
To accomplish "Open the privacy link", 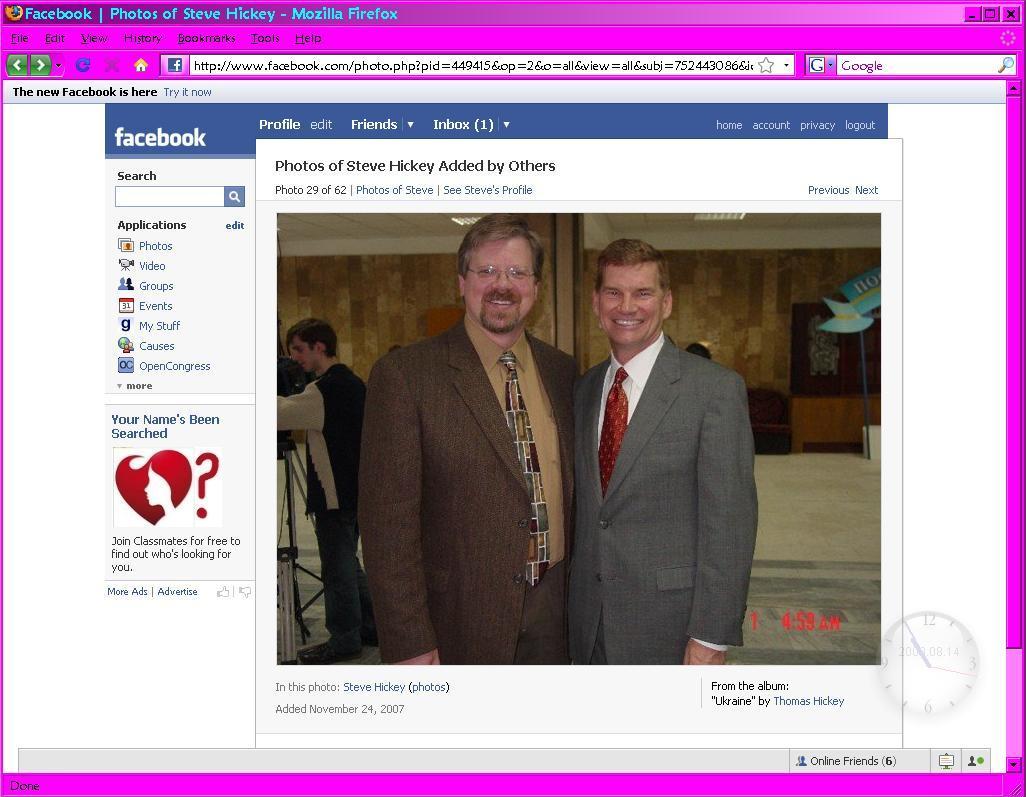I will [x=817, y=125].
